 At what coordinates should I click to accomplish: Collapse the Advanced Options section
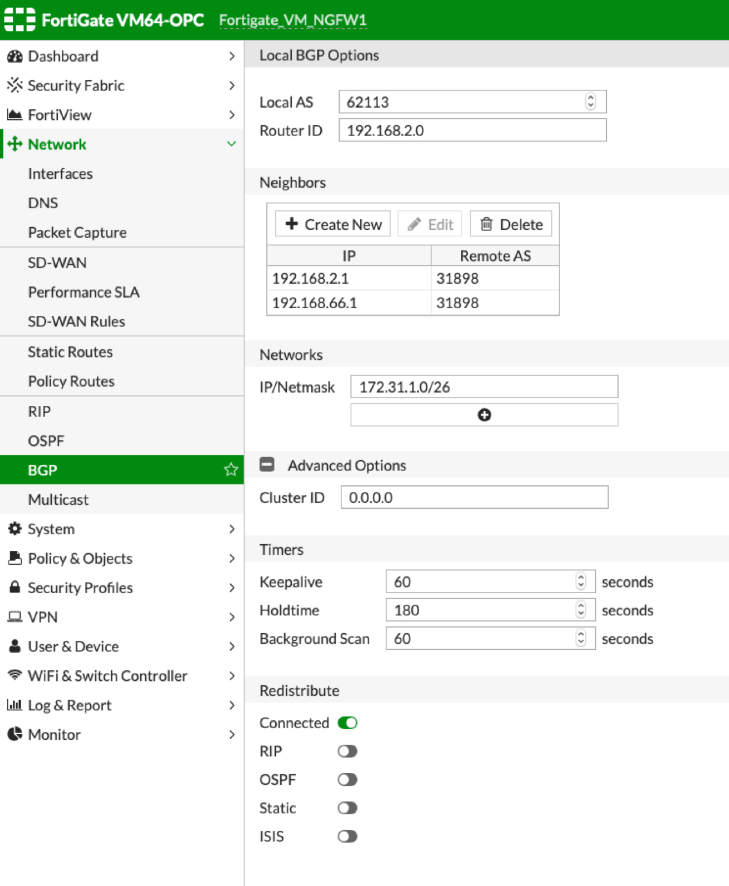[268, 465]
